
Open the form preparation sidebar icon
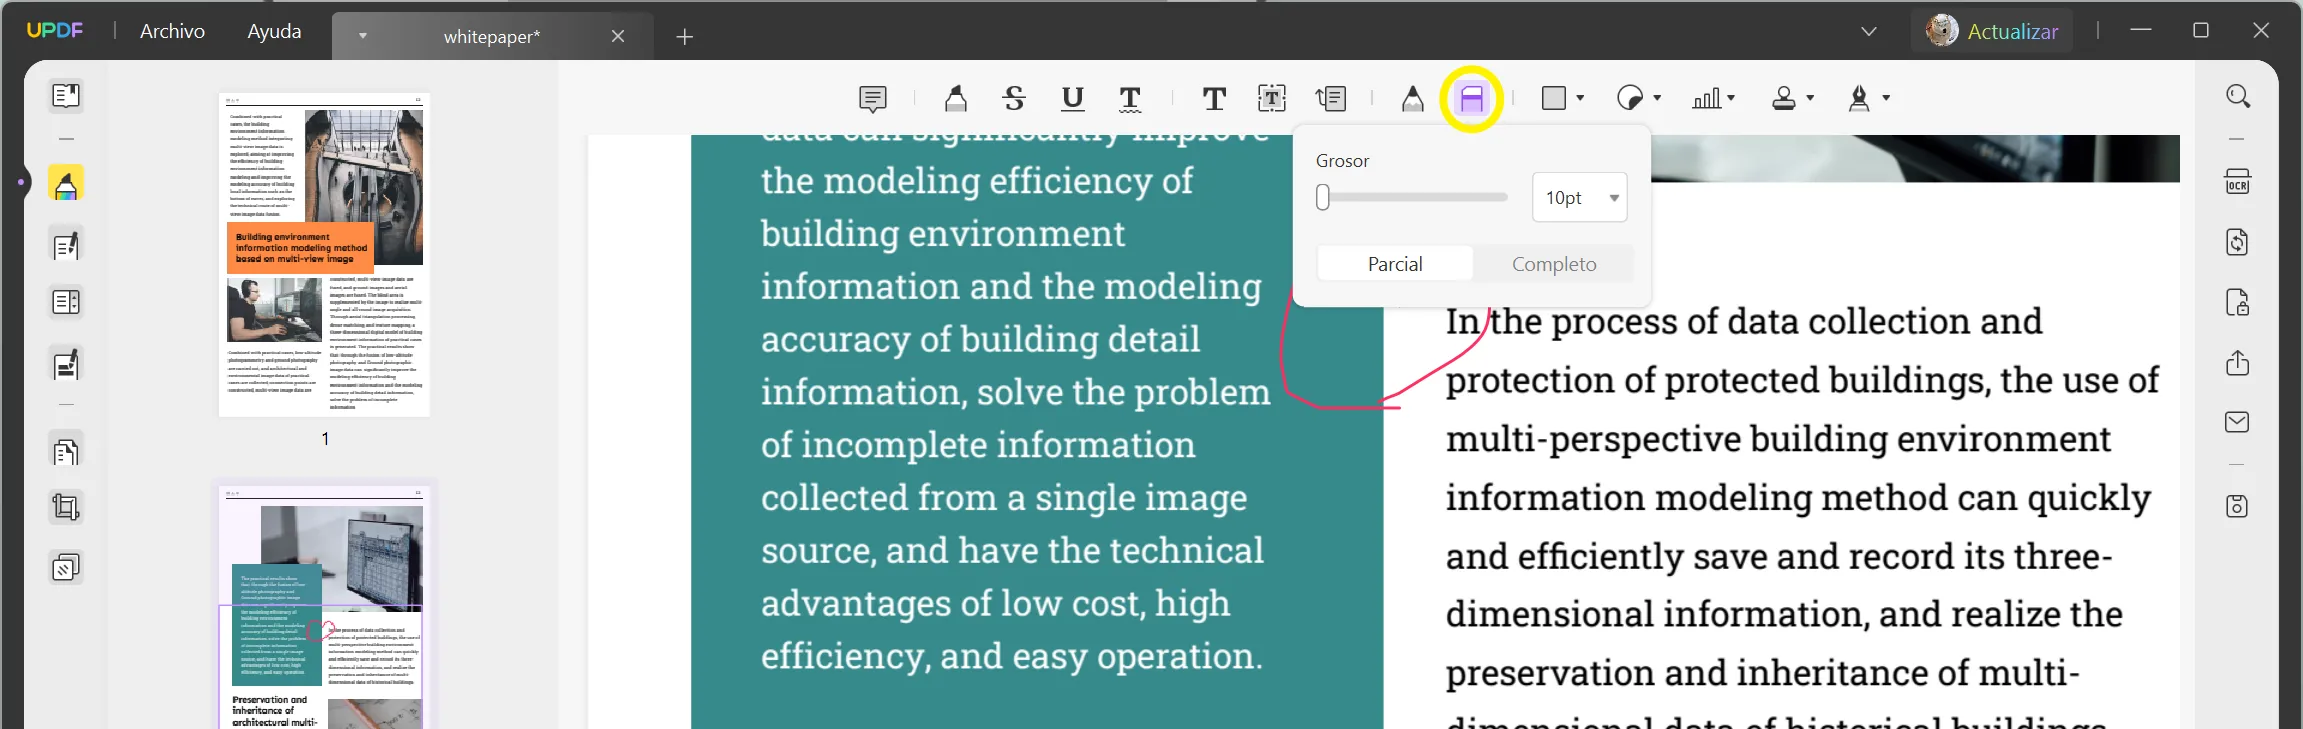pos(66,302)
